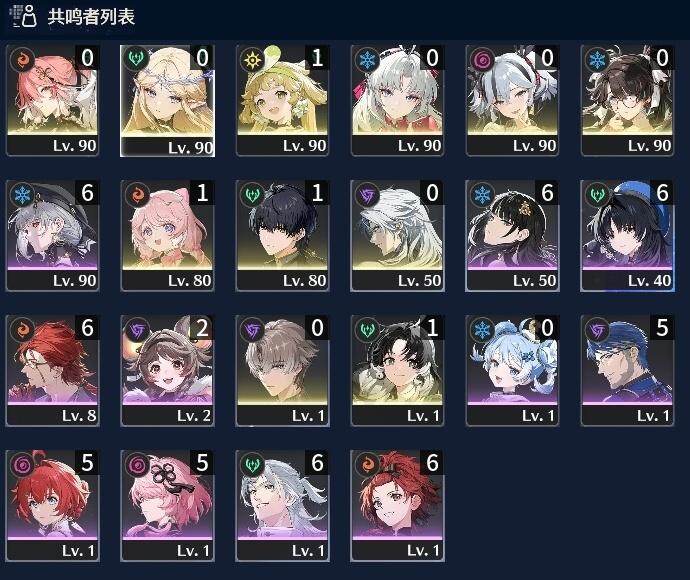Click the Aero icon on silver-haired Lv. 1 male
The width and height of the screenshot is (690, 580).
[x=252, y=464]
